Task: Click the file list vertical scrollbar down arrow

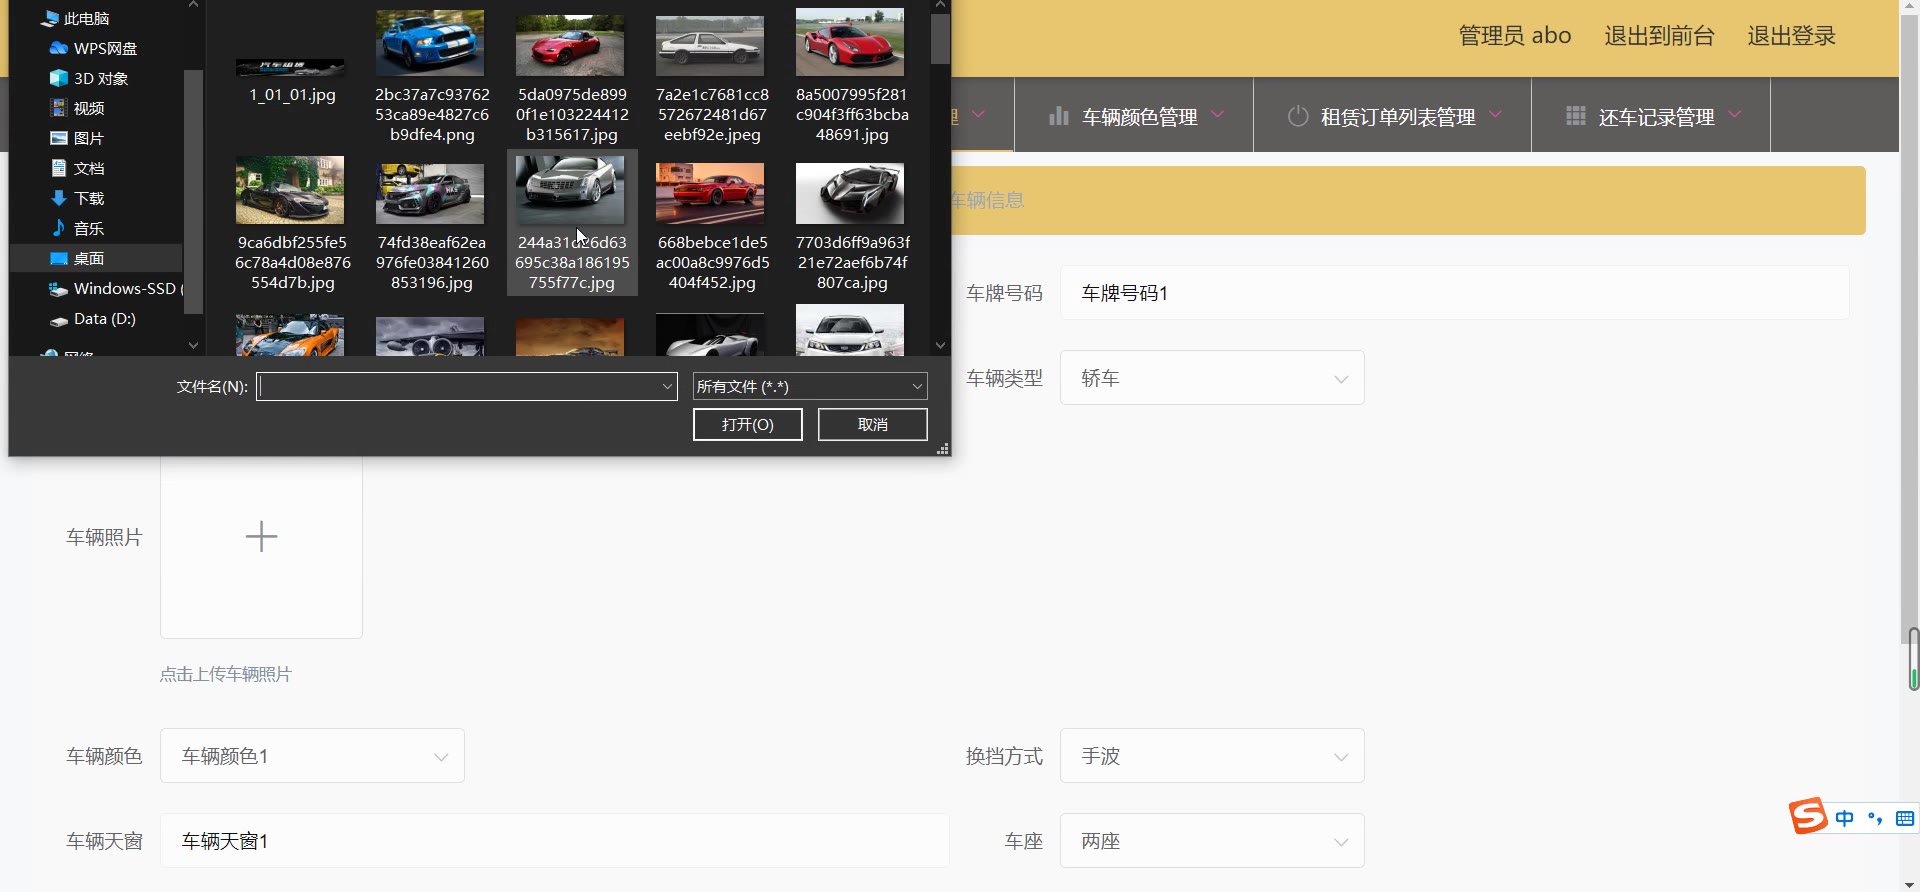Action: (x=940, y=345)
